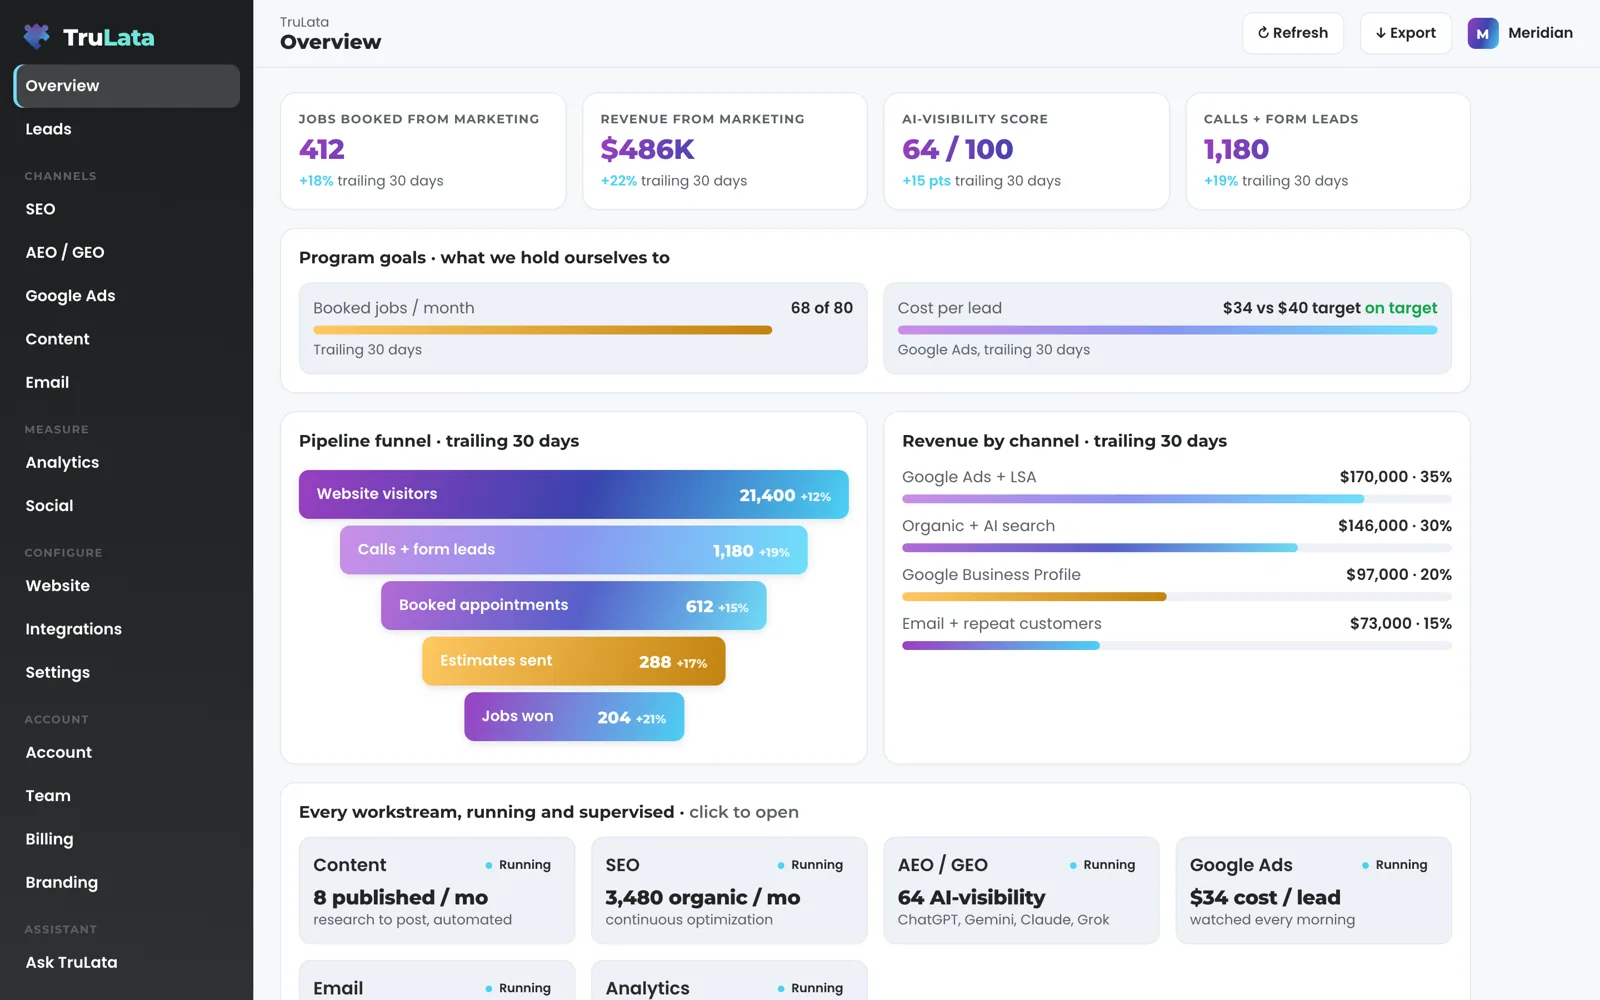
Task: Open the Team page
Action: (x=127, y=796)
